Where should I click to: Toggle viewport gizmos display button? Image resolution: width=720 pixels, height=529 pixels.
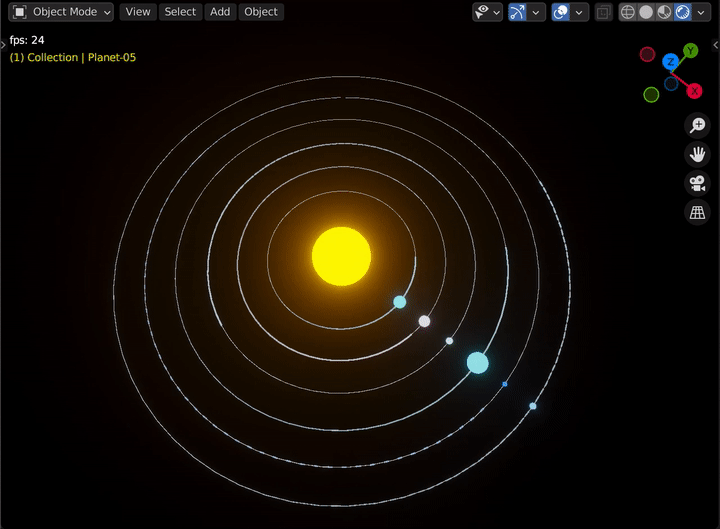point(518,12)
